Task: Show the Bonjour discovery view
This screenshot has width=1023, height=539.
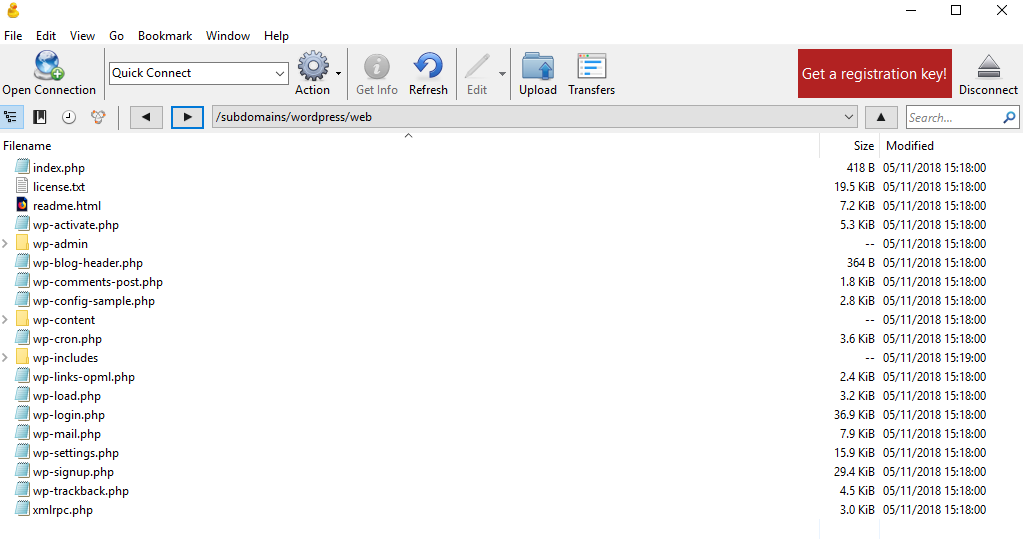Action: point(98,117)
